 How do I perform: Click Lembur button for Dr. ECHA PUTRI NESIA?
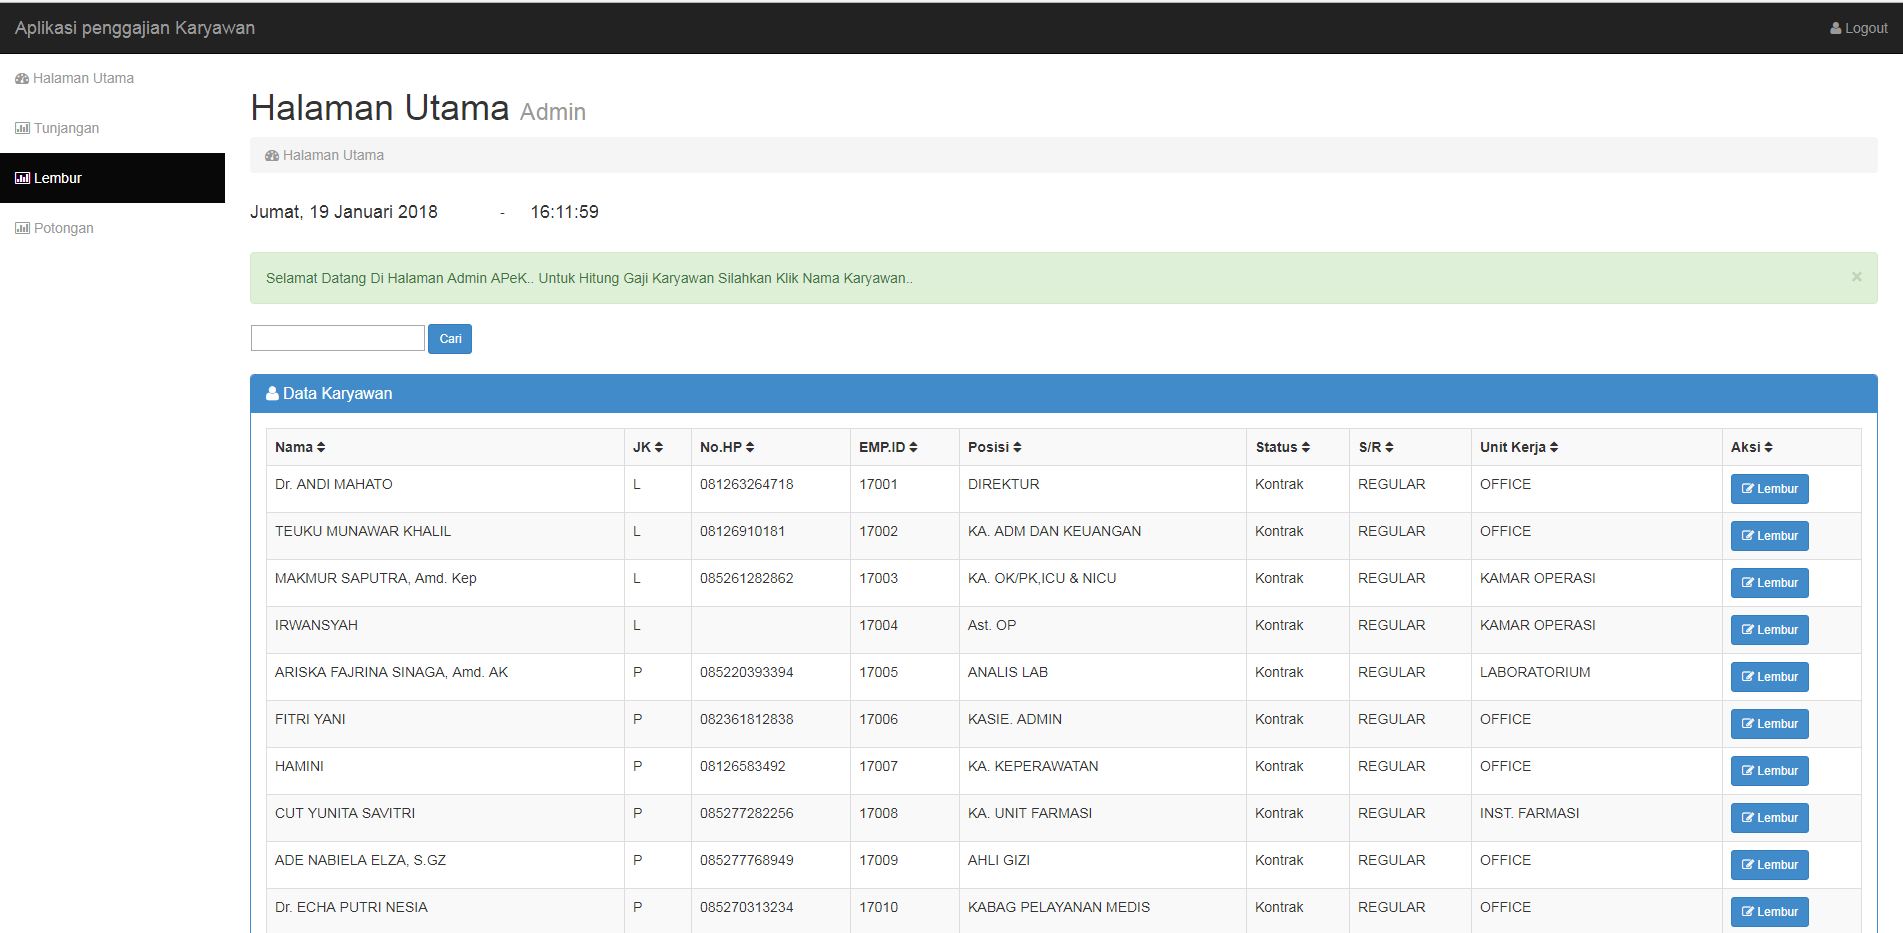pyautogui.click(x=1769, y=912)
